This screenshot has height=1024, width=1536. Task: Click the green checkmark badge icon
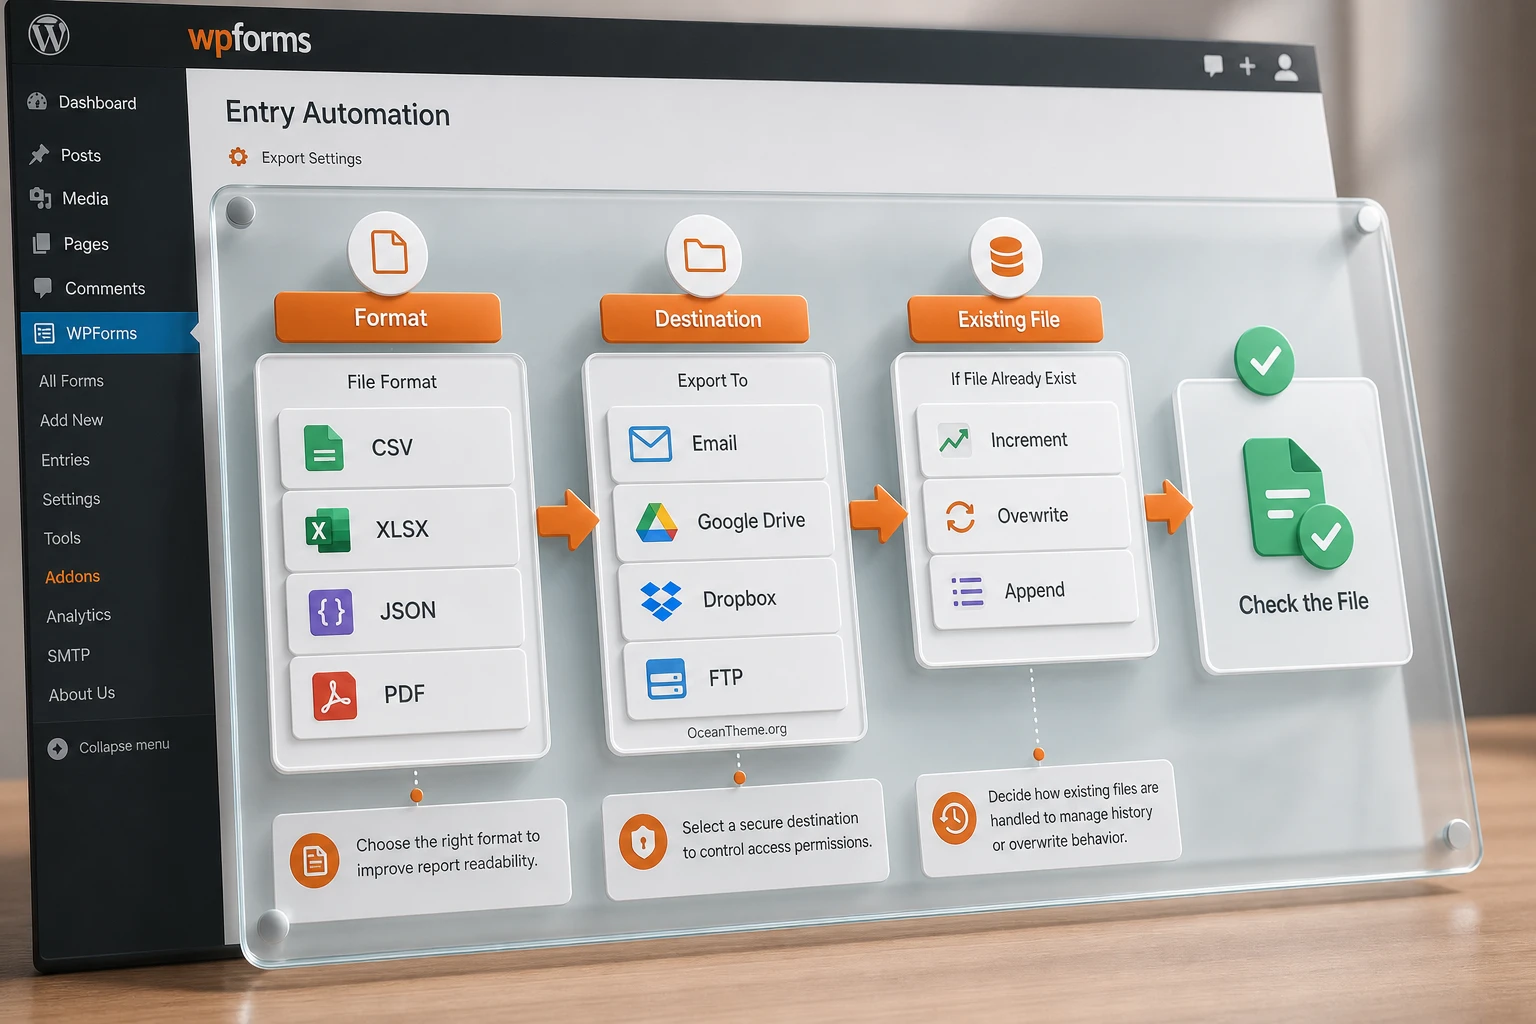point(1265,360)
